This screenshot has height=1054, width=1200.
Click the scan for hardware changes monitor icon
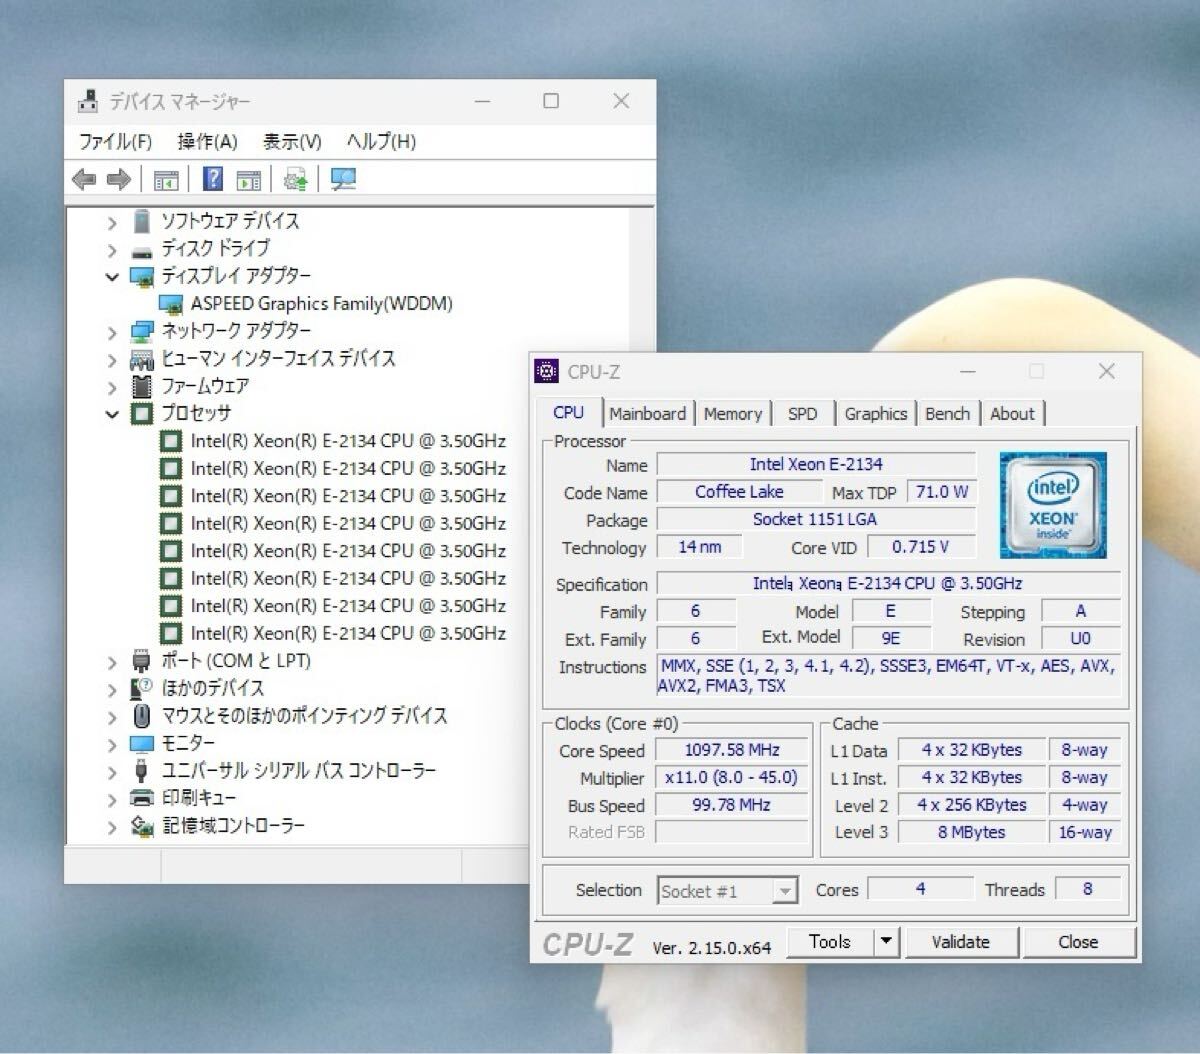coord(343,179)
